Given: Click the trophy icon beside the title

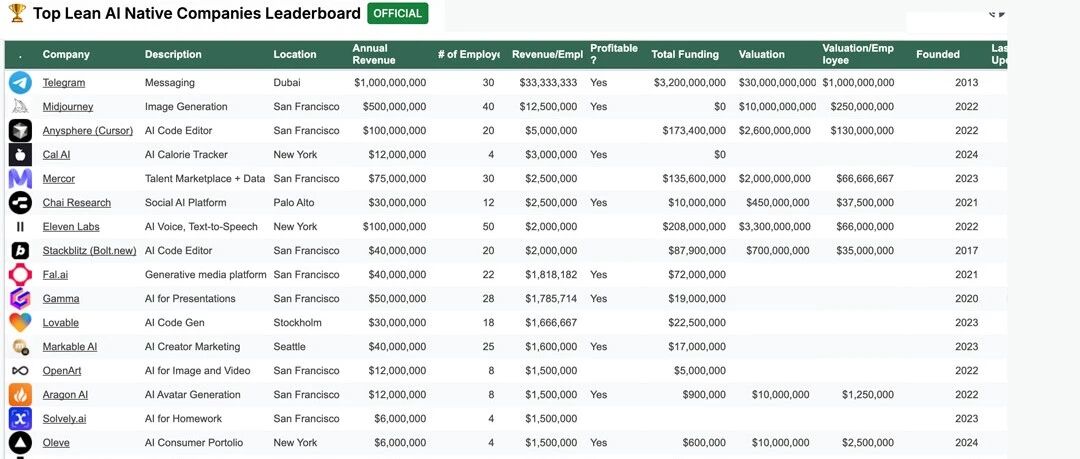Looking at the screenshot, I should click(x=17, y=13).
